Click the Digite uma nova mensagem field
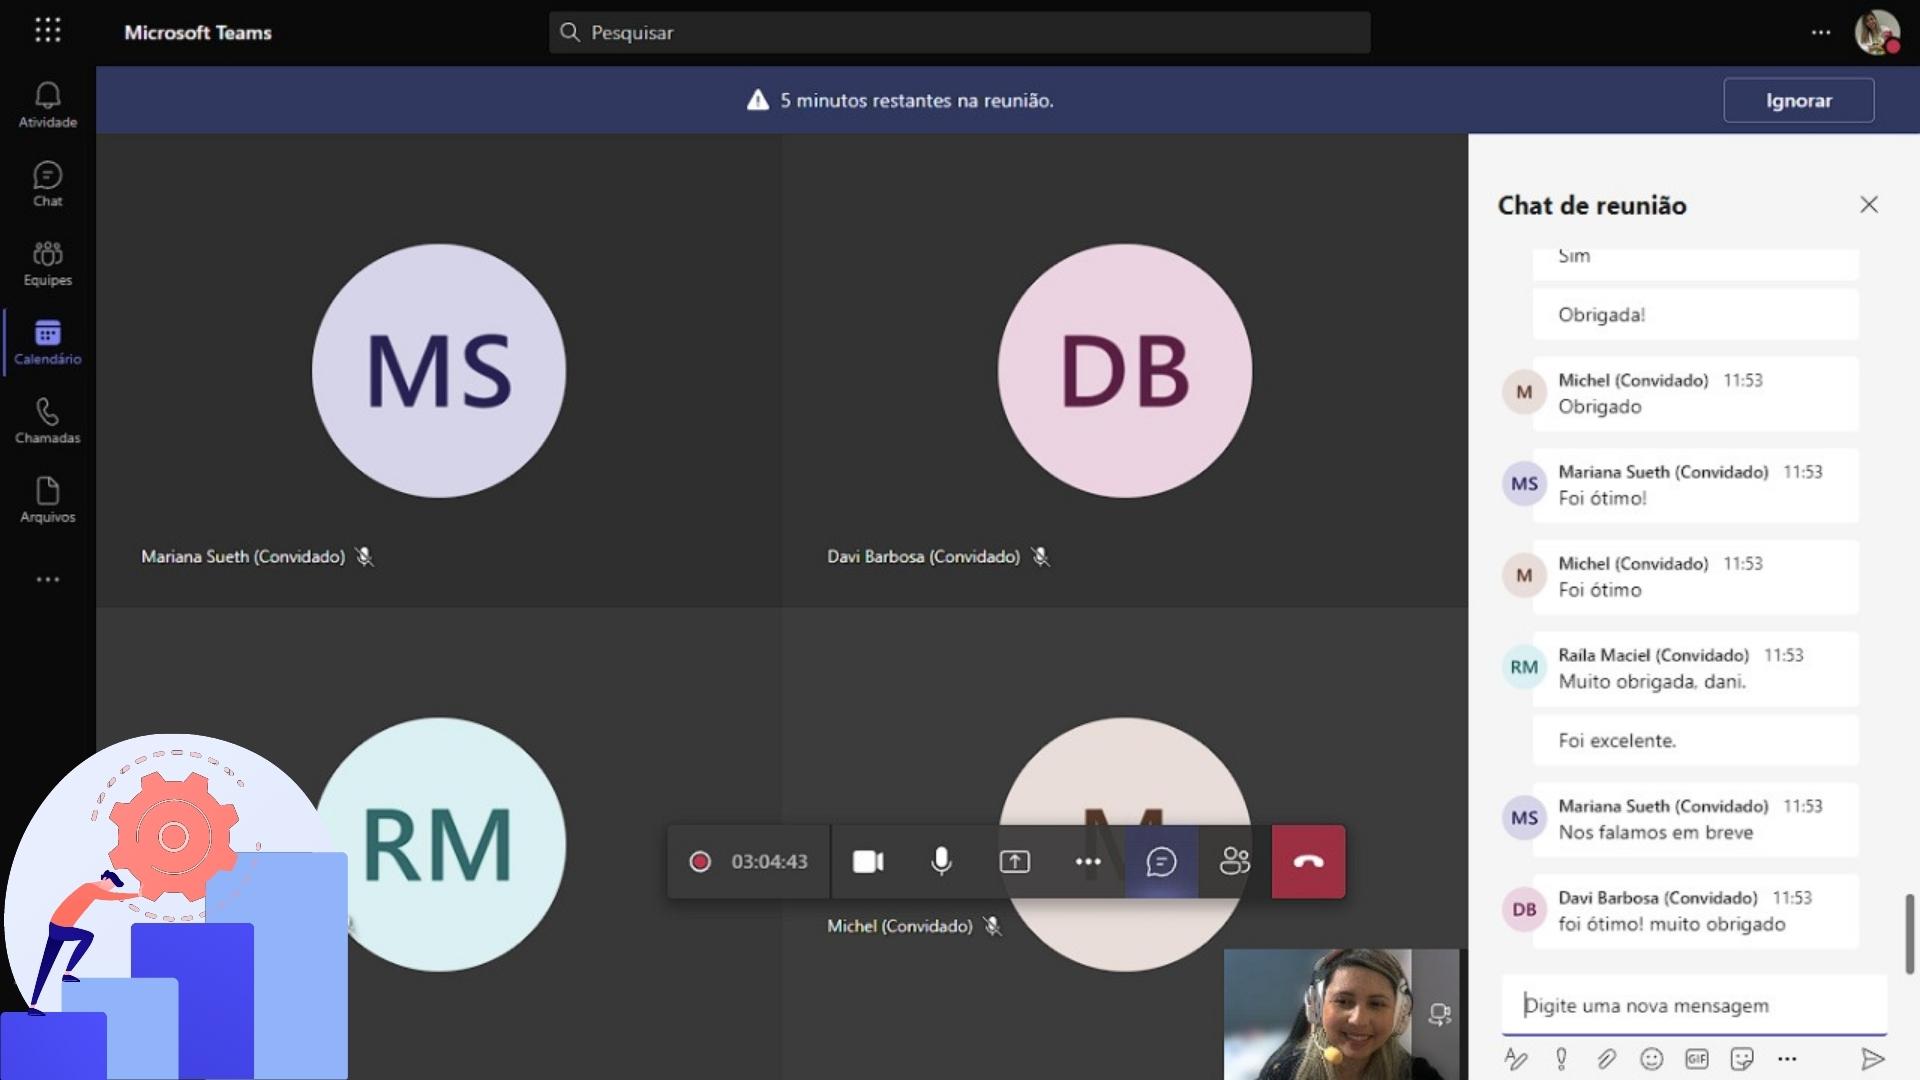 pos(1692,1005)
